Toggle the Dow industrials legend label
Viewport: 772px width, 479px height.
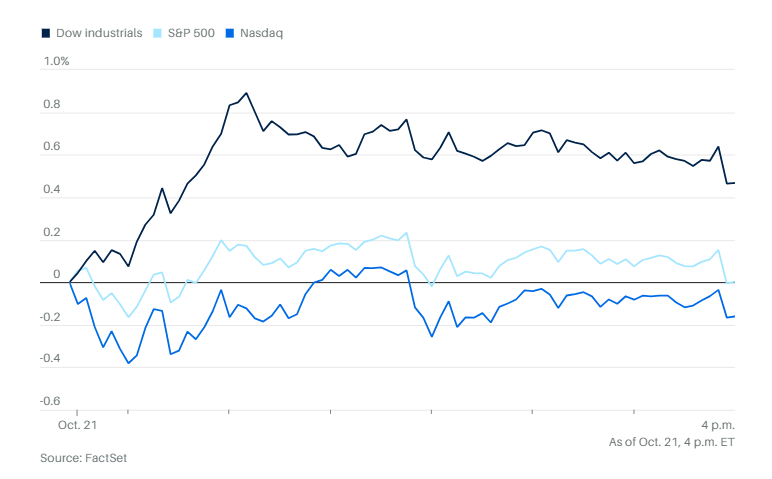coord(97,33)
